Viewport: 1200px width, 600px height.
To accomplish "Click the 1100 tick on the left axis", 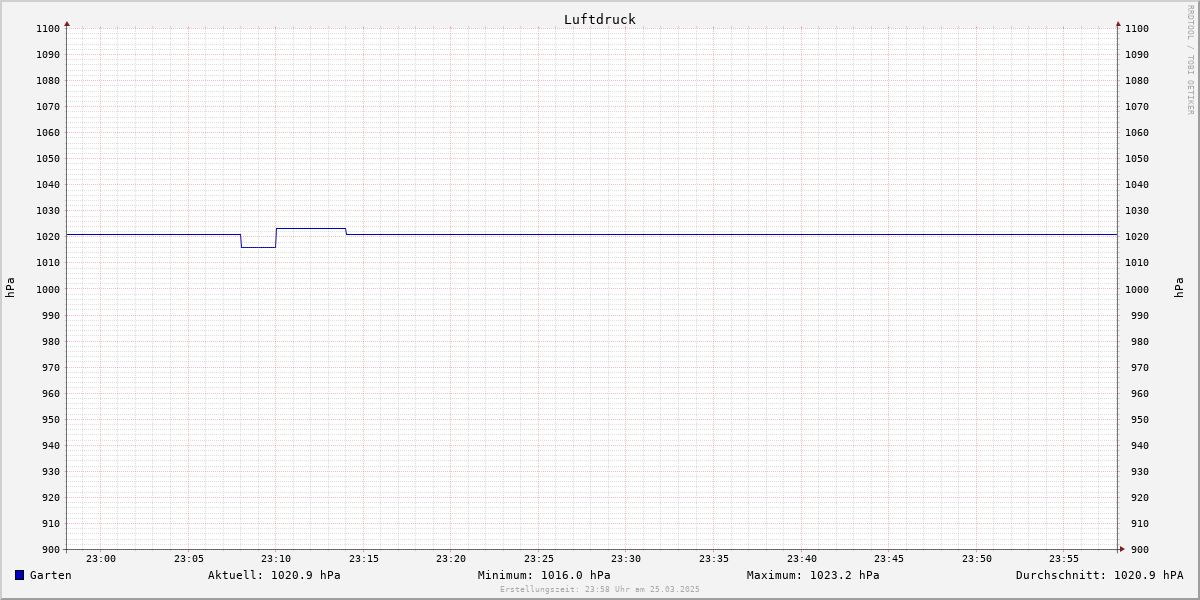I will click(x=48, y=29).
